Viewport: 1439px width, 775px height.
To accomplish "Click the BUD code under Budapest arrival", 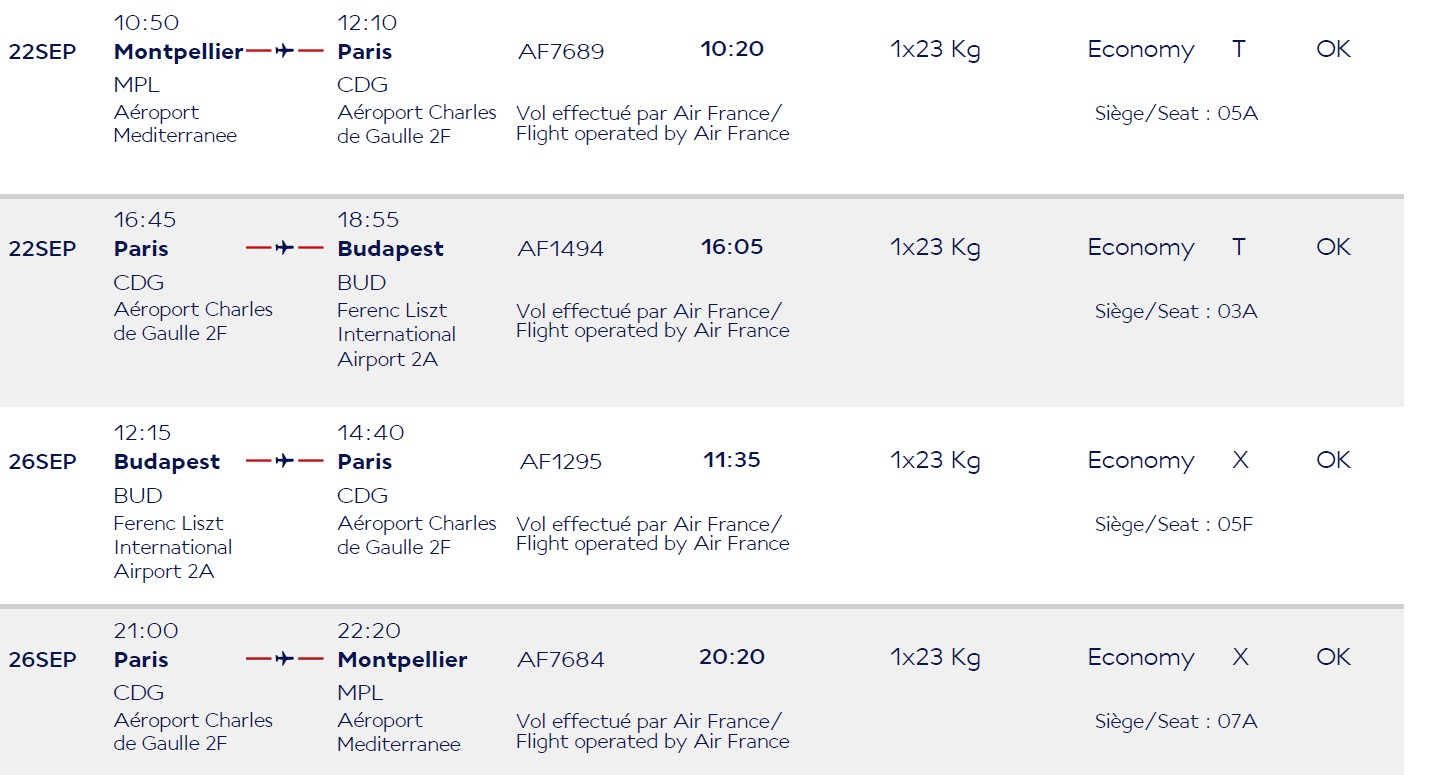I will tap(362, 283).
